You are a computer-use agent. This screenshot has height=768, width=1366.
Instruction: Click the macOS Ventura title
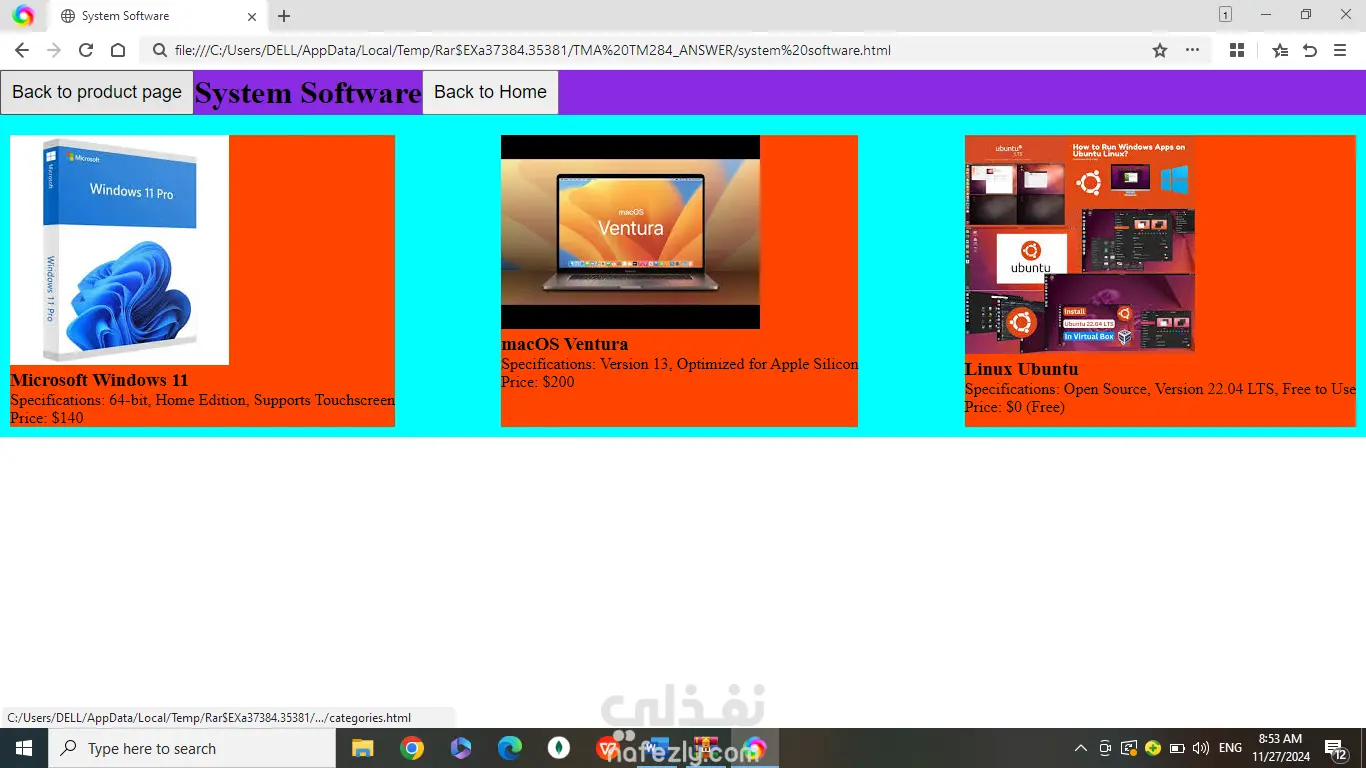tap(565, 344)
